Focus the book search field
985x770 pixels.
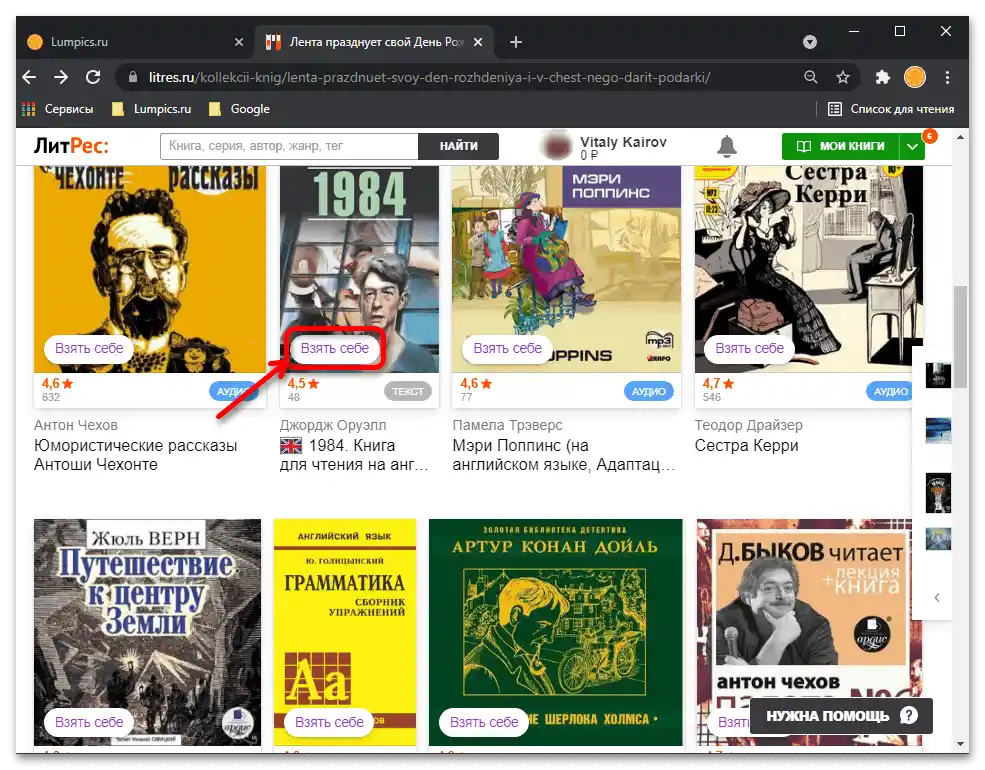pos(289,146)
